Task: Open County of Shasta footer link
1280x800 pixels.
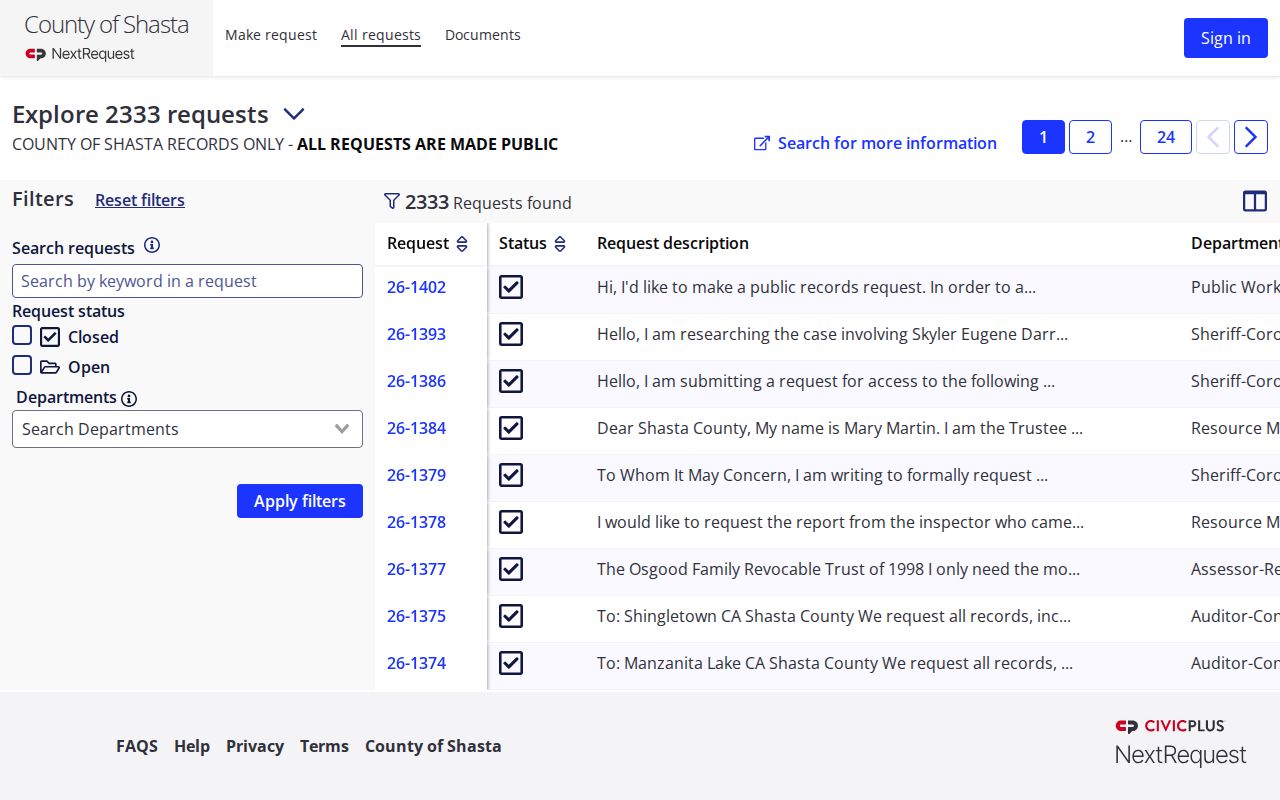Action: [433, 746]
